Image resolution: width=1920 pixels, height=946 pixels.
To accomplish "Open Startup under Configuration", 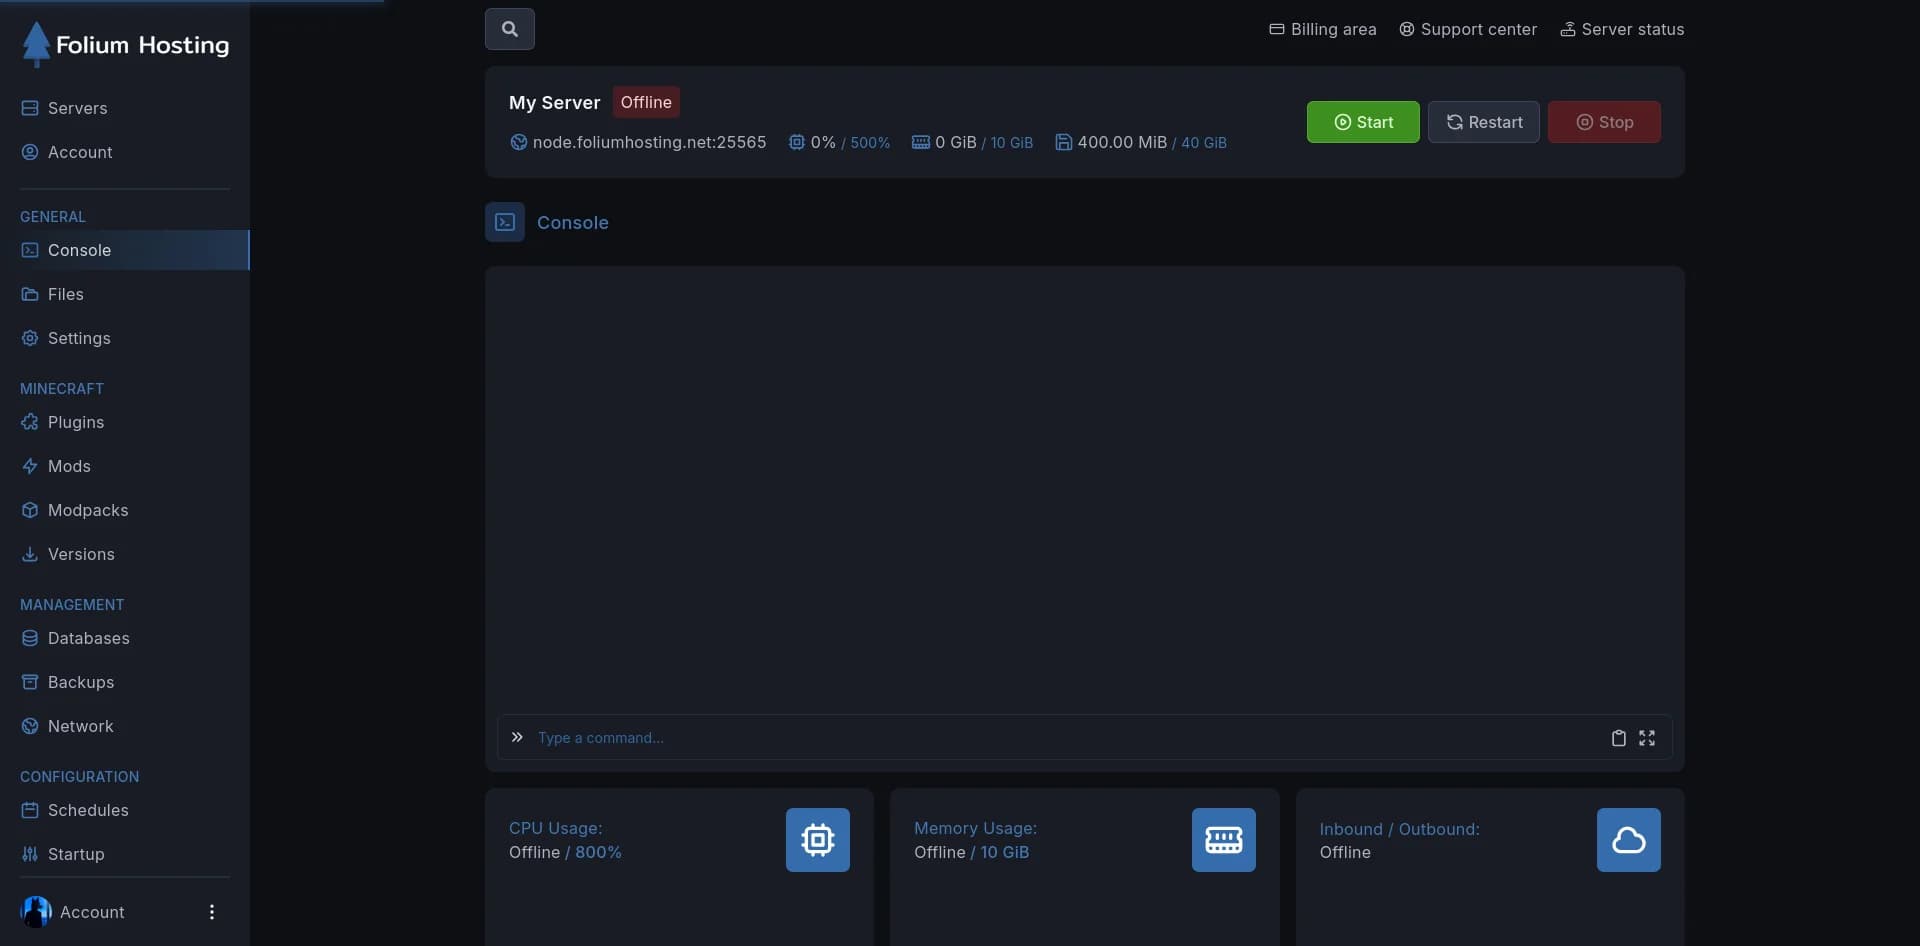I will pos(125,854).
